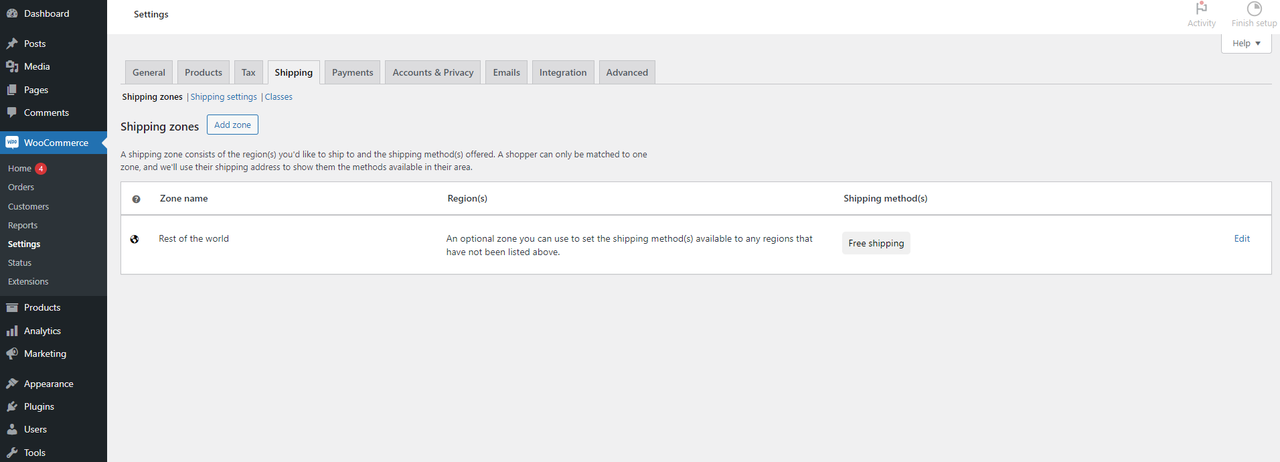
Task: Open the Status submenu item
Action: (20, 263)
